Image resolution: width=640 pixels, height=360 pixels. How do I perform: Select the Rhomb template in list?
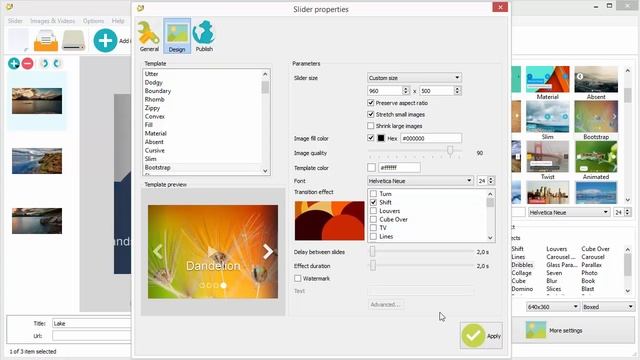coord(154,99)
